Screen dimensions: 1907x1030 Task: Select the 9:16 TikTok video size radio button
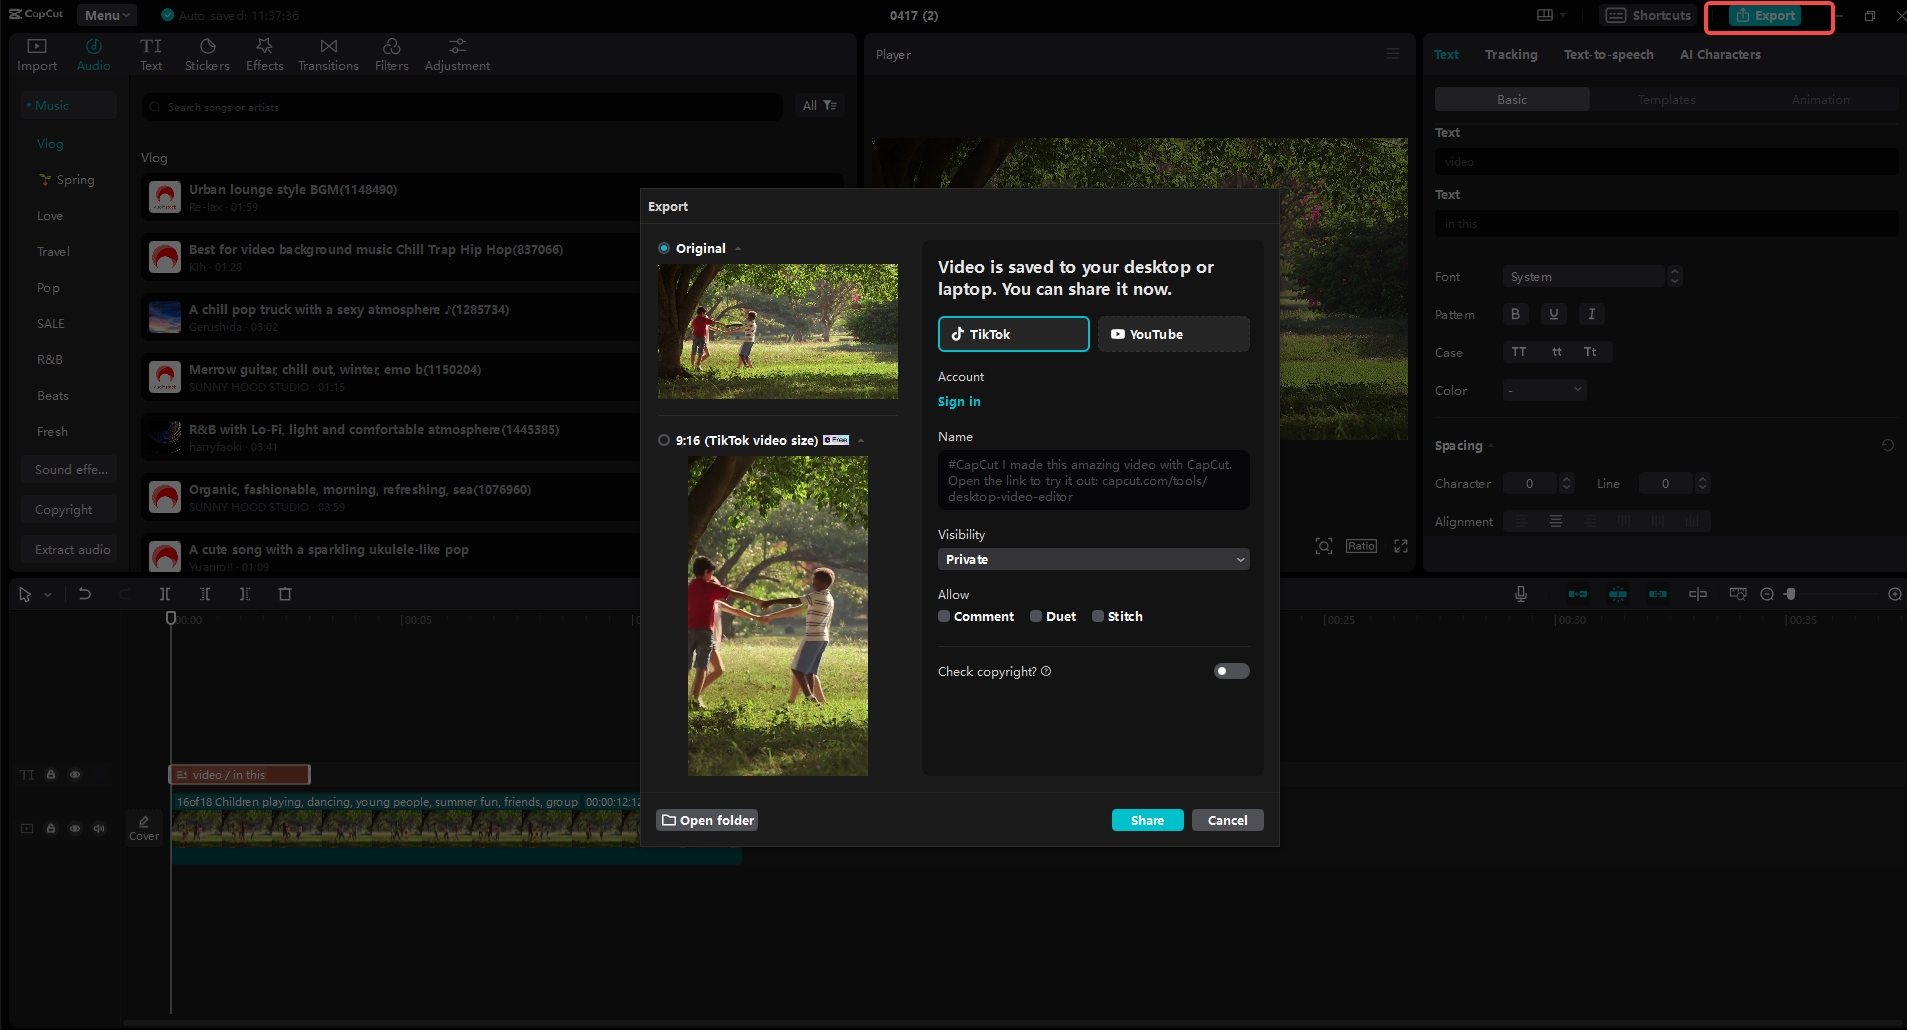[664, 440]
